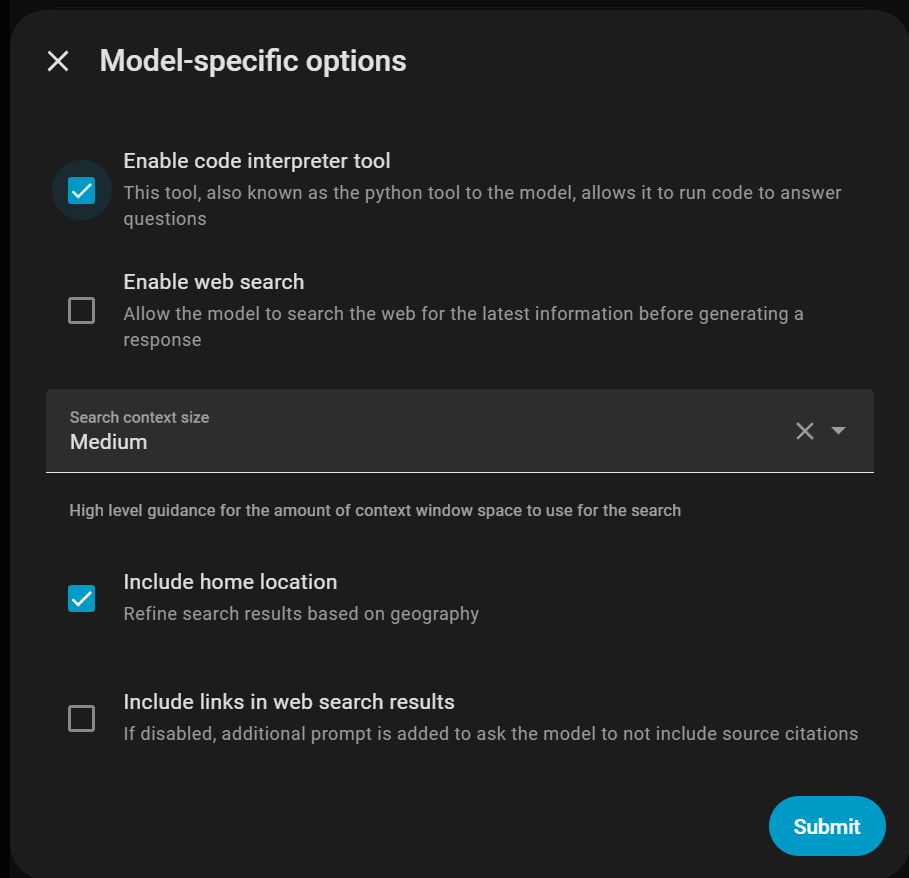Tick the Enable web search checkbox
This screenshot has width=909, height=878.
coord(81,311)
